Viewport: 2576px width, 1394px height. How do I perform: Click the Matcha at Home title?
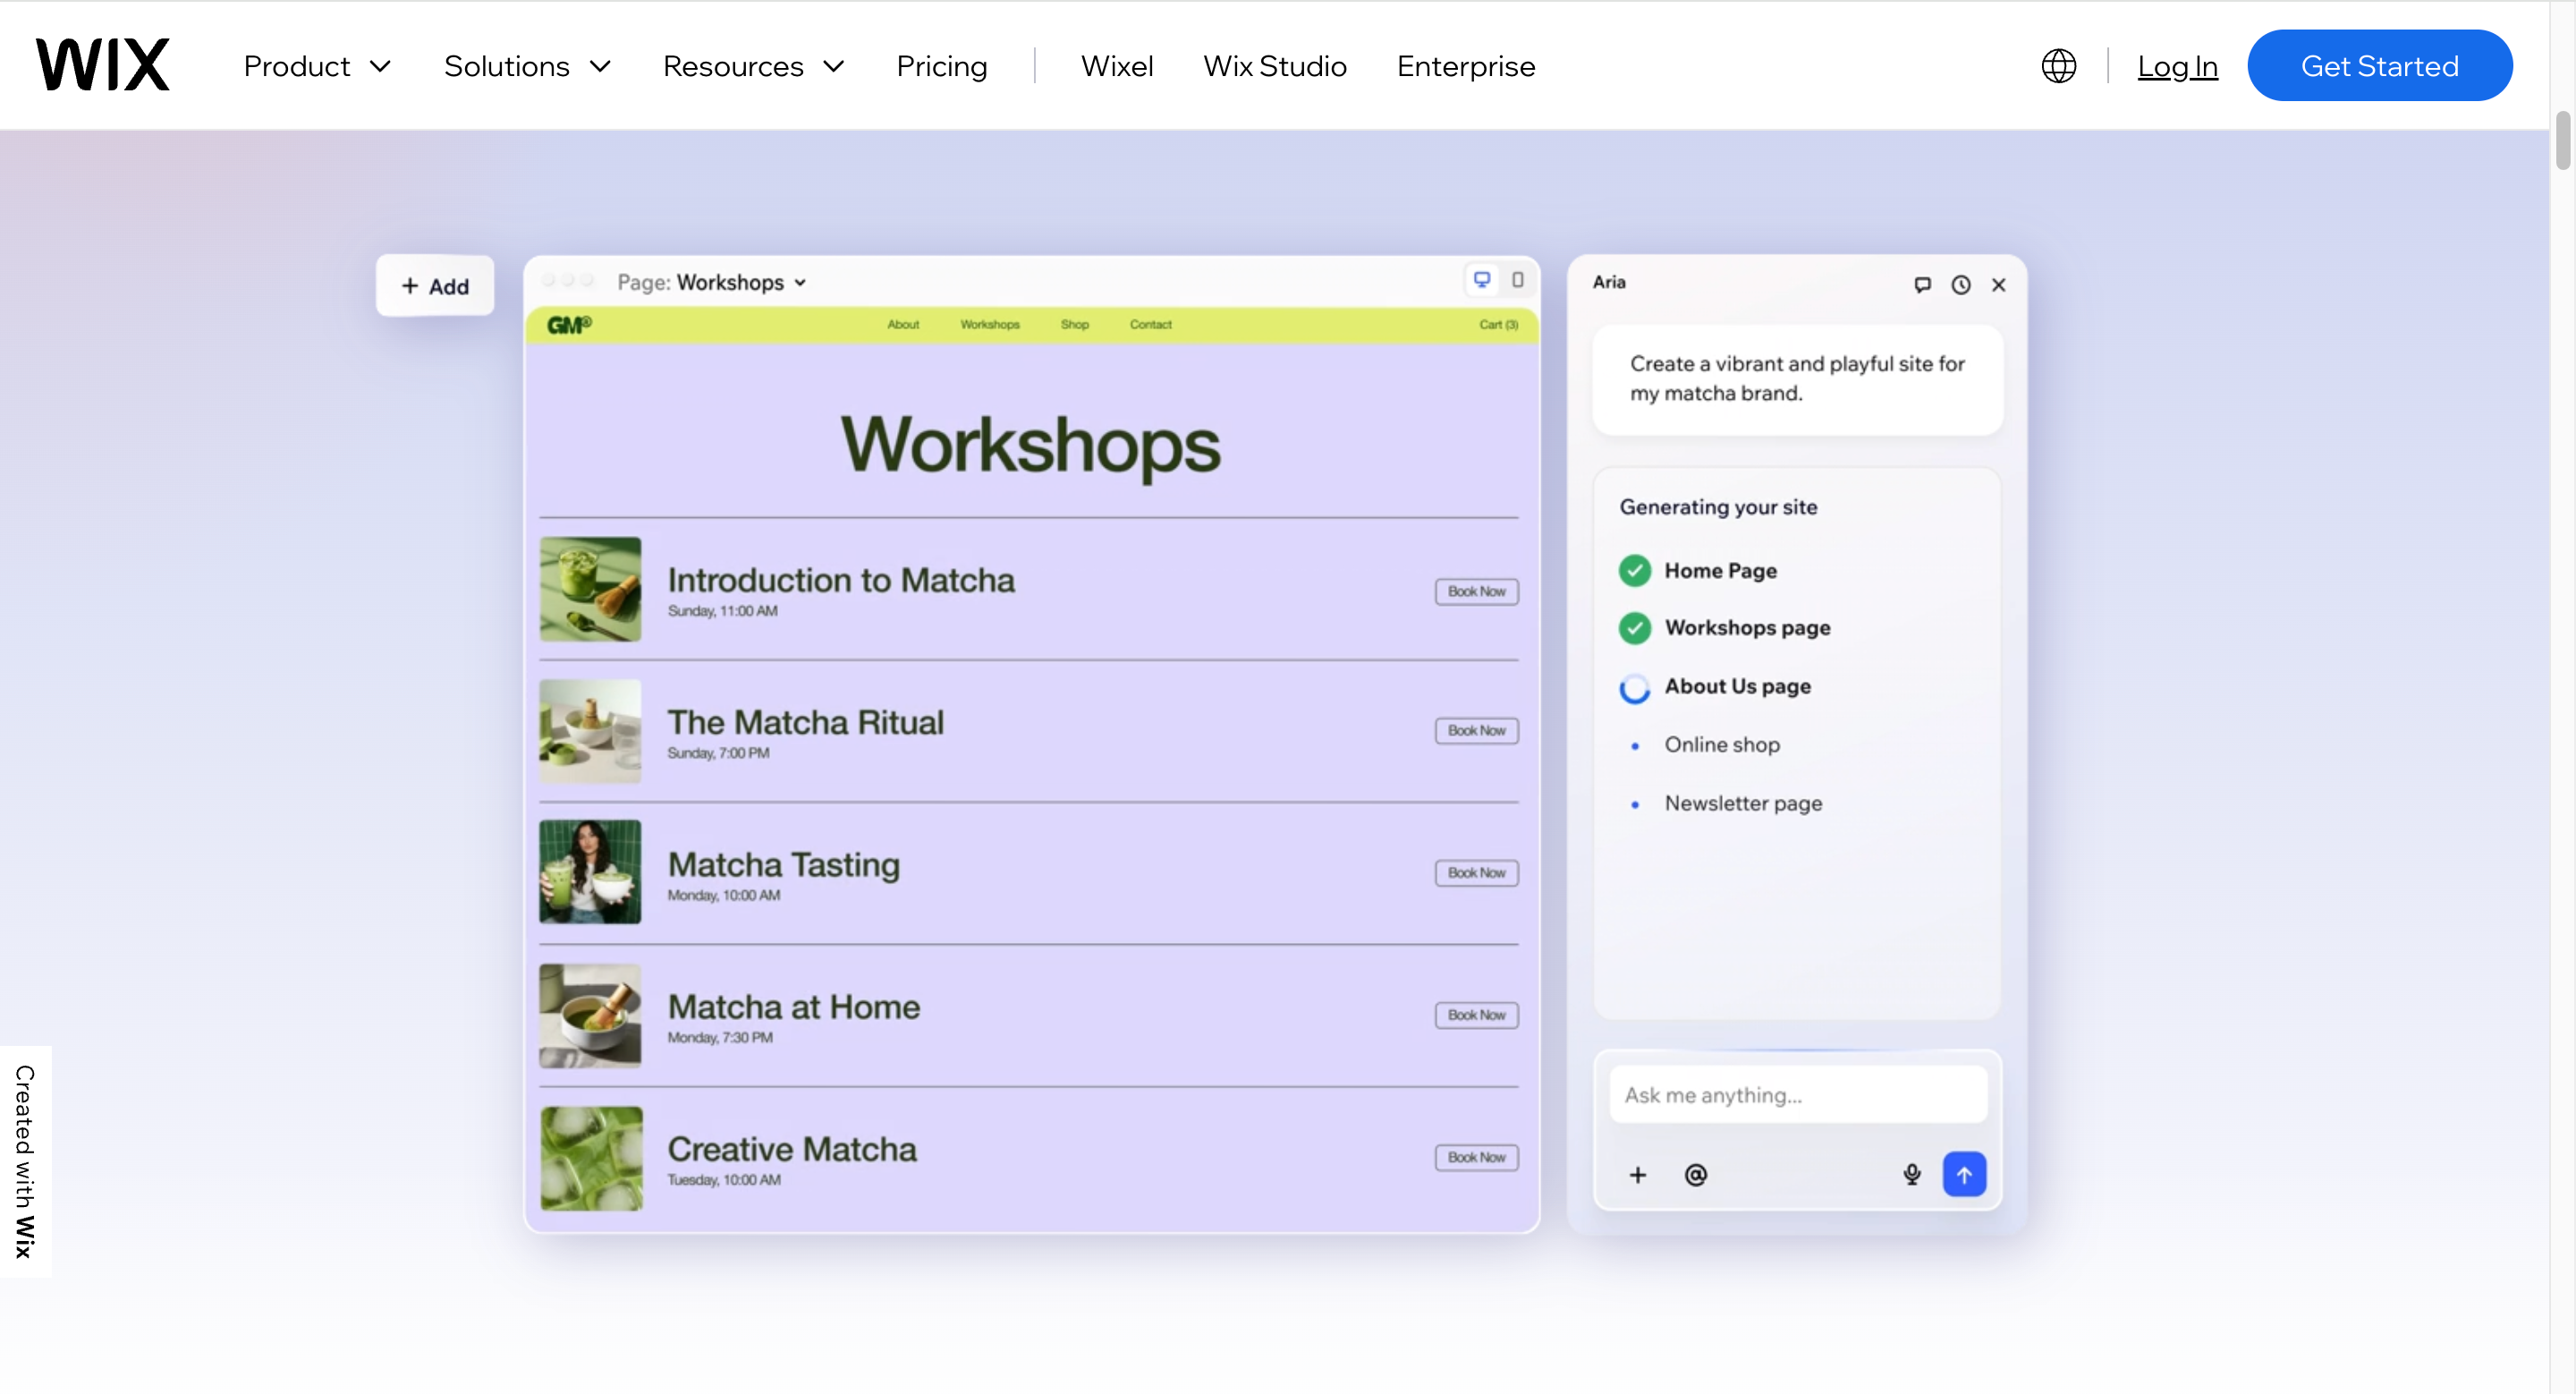(x=793, y=1007)
